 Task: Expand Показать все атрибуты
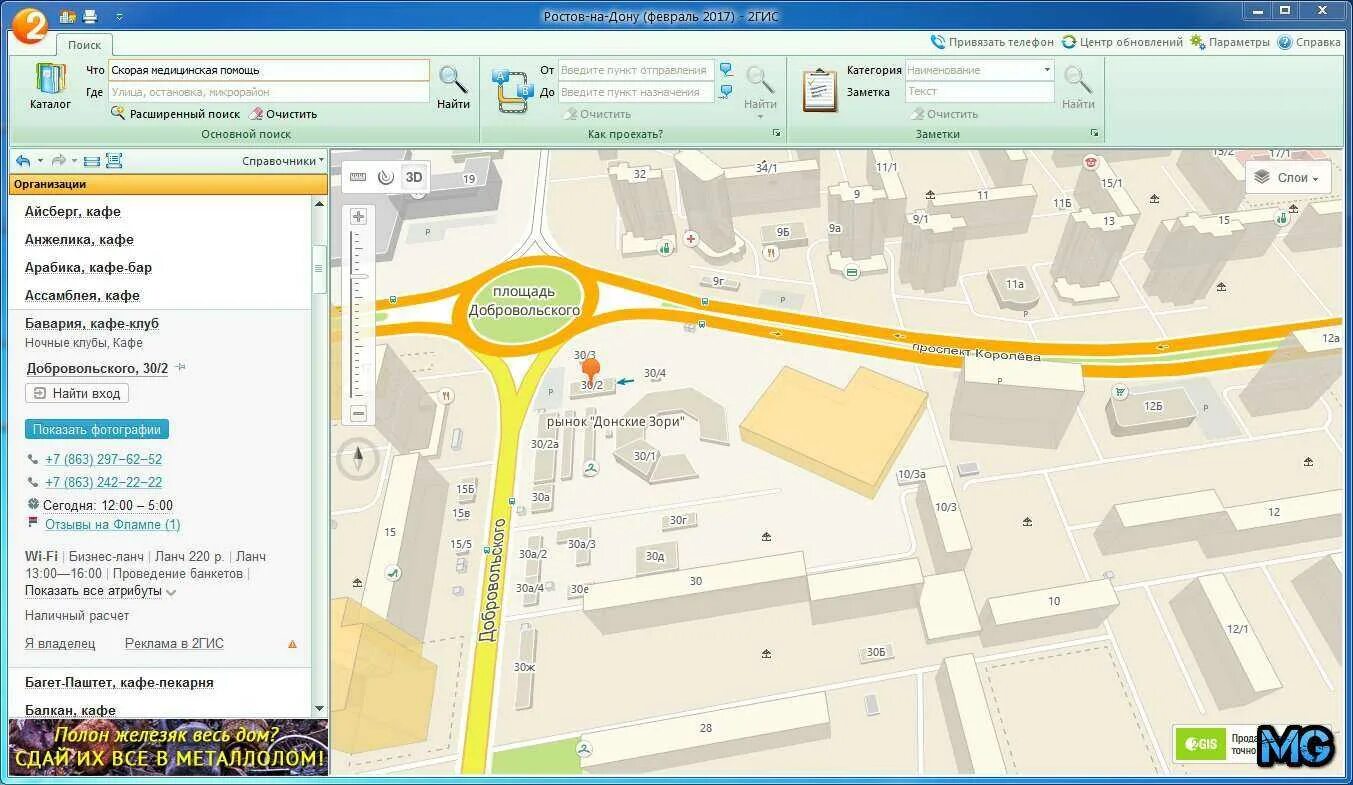coord(100,591)
